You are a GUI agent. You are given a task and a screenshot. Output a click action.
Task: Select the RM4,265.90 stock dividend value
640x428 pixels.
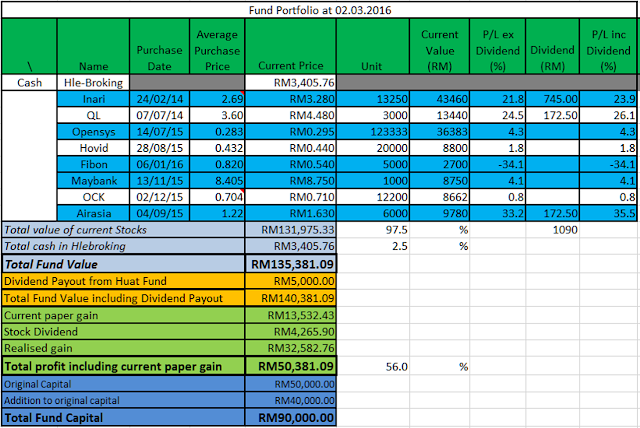tap(291, 331)
